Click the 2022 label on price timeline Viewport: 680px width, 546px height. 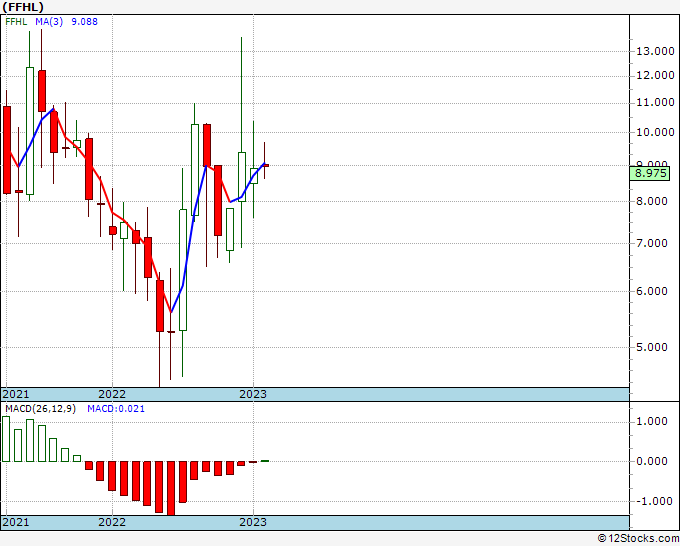pyautogui.click(x=112, y=394)
